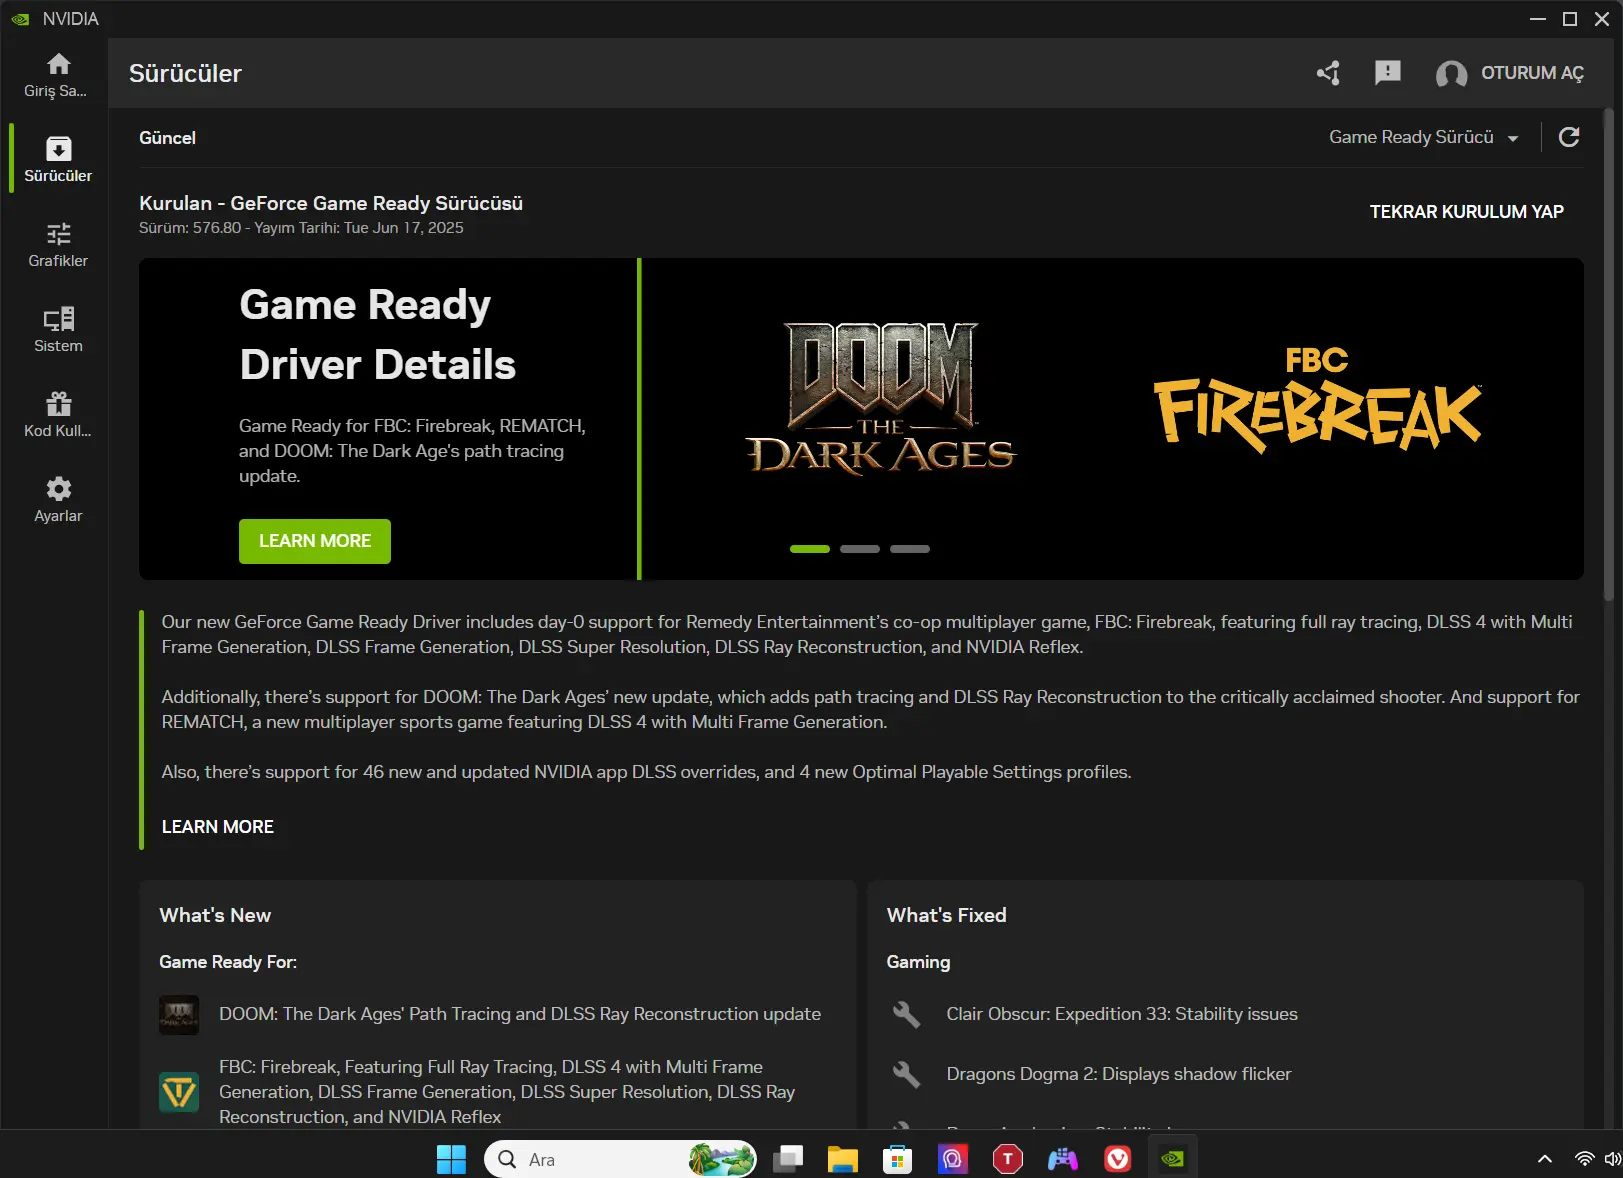Open the purple circular app on taskbar
This screenshot has height=1178, width=1623.
[x=952, y=1159]
